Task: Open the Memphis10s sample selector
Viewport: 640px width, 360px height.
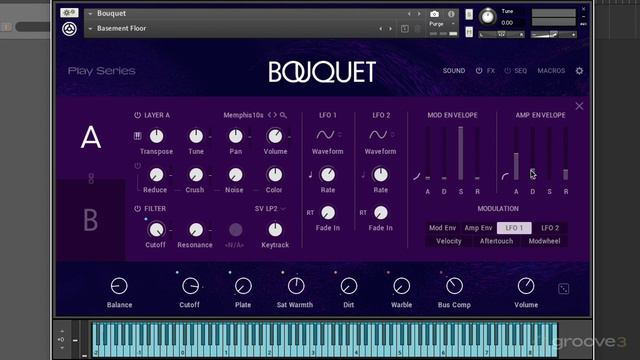Action: pos(243,116)
